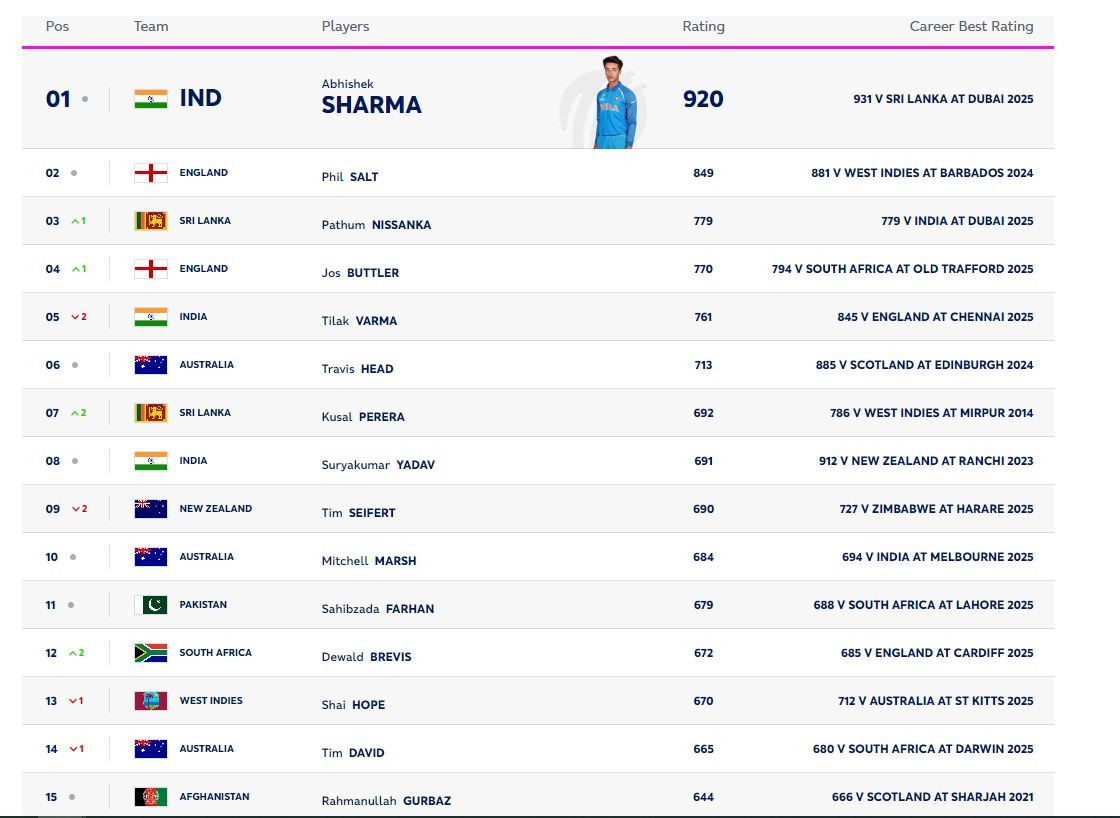Image resolution: width=1120 pixels, height=818 pixels.
Task: Click the Team column header
Action: [x=151, y=27]
